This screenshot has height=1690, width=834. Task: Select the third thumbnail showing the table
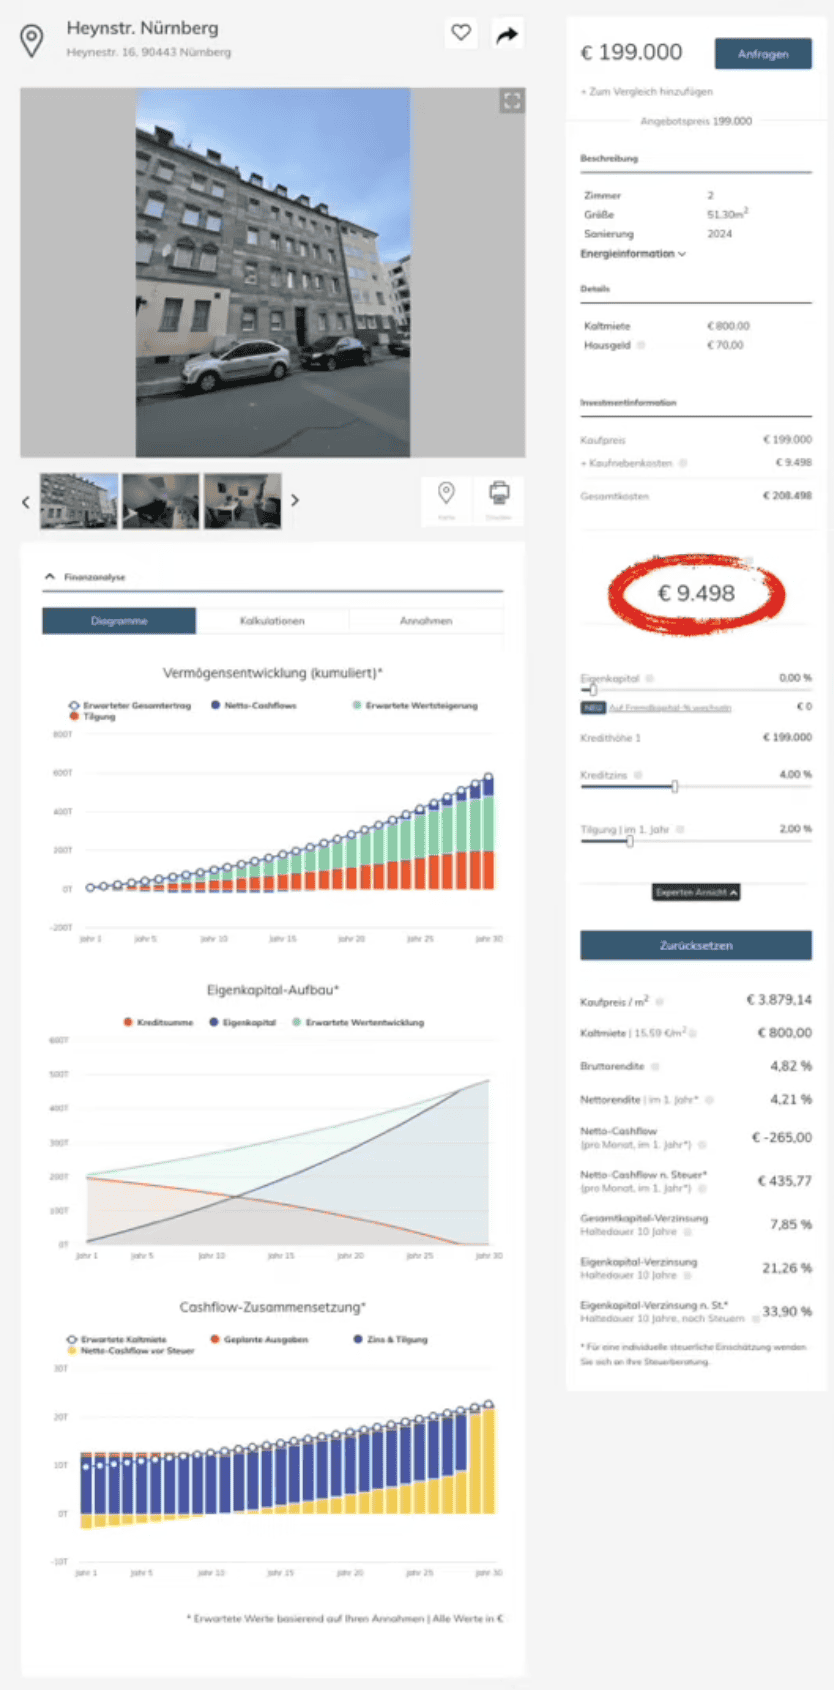tap(243, 501)
